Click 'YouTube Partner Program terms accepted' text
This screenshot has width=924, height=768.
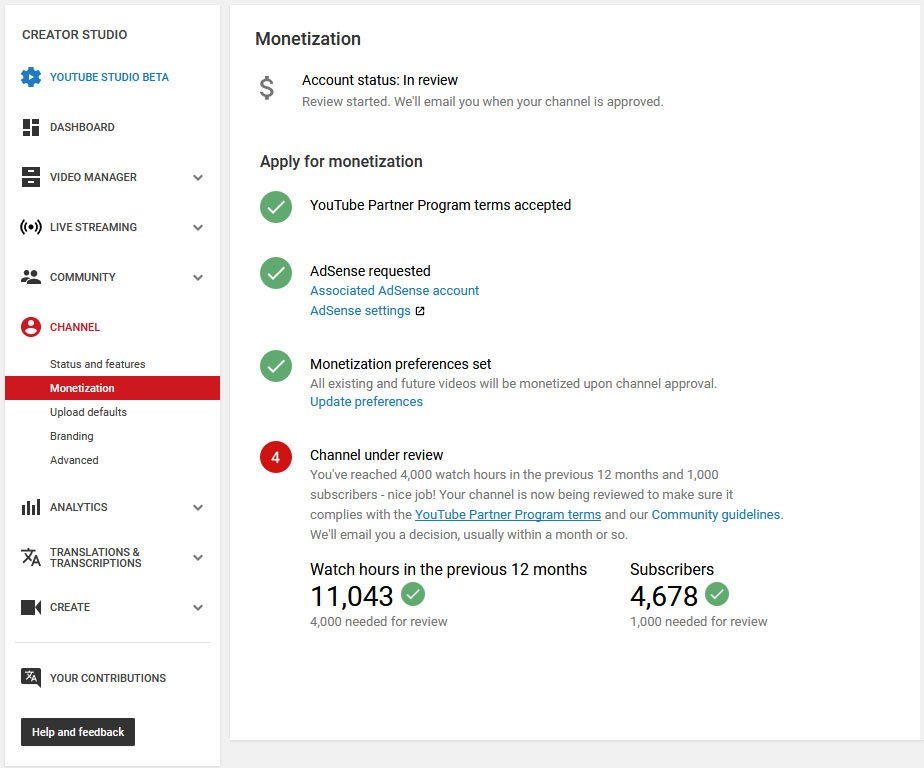pyautogui.click(x=440, y=205)
